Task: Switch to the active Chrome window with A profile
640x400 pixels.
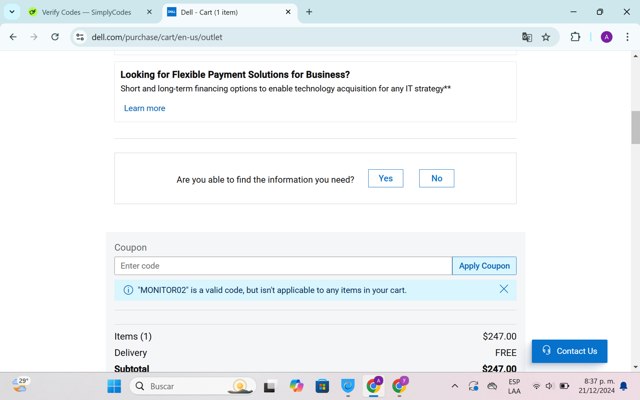Action: click(373, 386)
